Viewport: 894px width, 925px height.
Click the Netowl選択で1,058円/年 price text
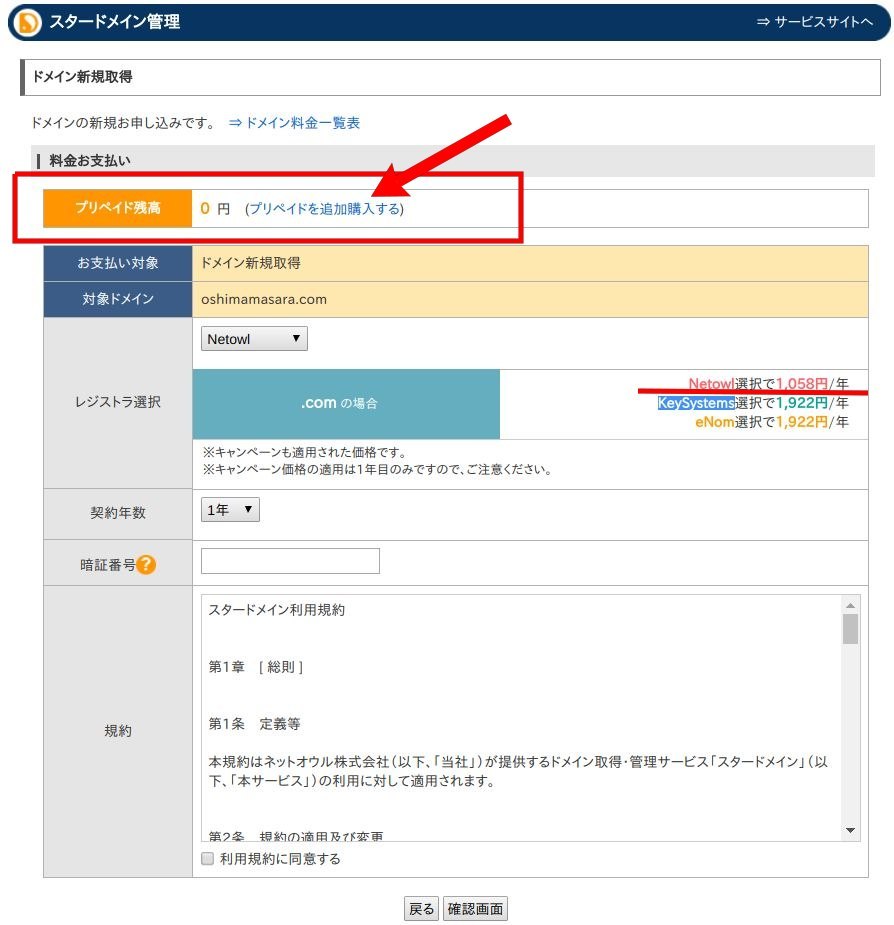tap(768, 383)
